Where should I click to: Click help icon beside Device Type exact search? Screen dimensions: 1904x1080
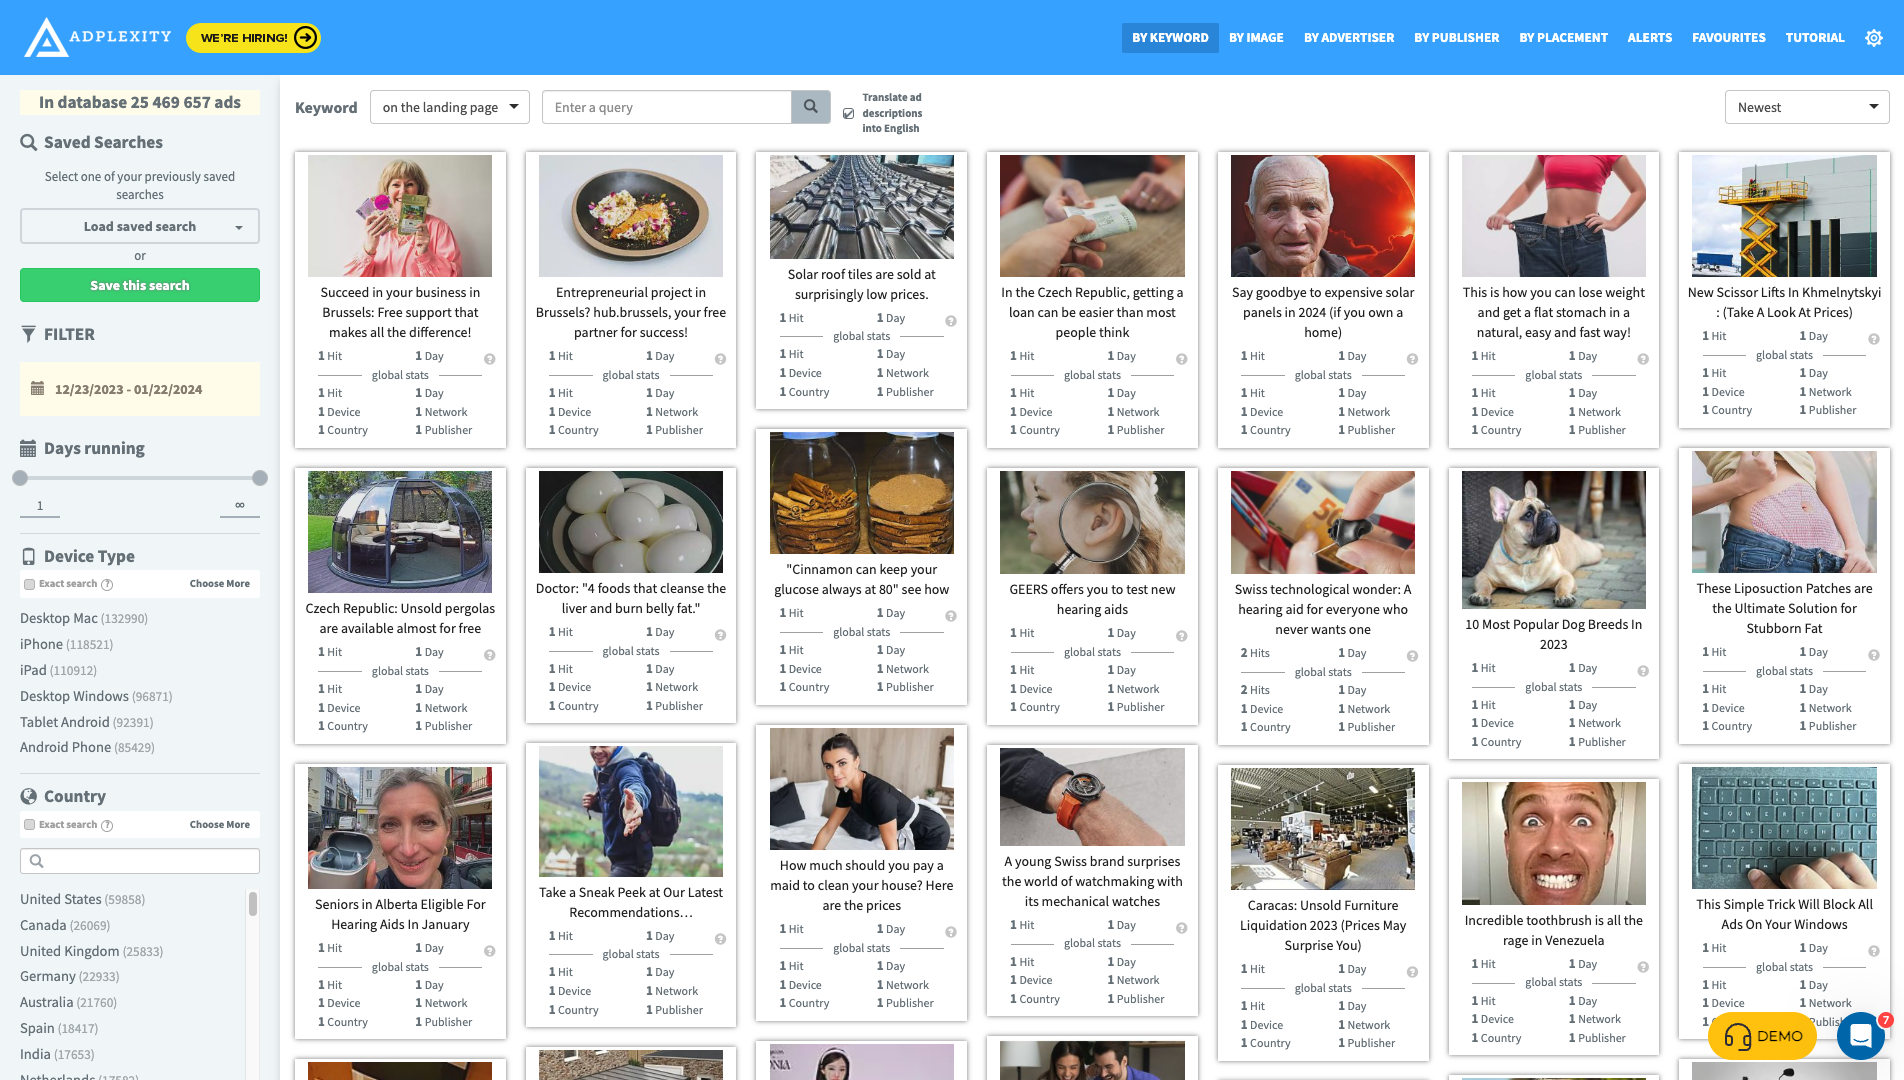pyautogui.click(x=107, y=584)
